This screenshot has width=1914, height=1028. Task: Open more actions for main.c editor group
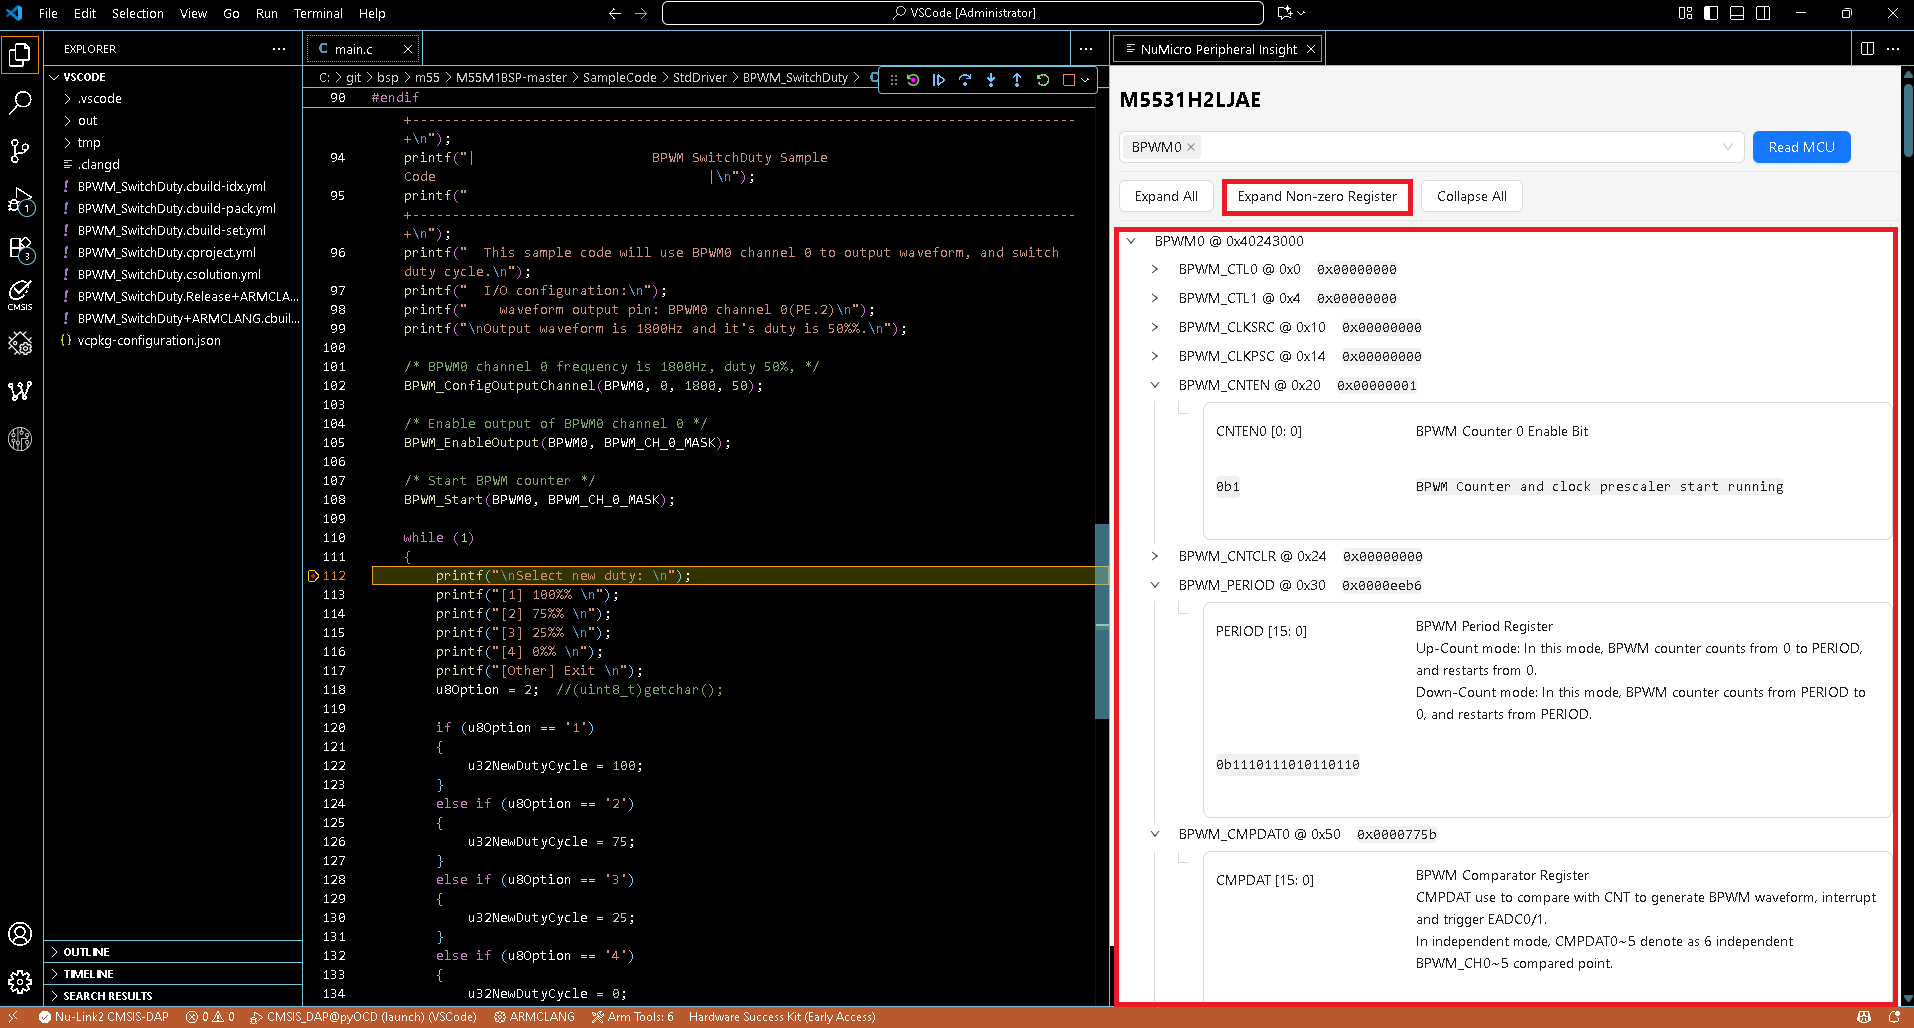click(x=1086, y=48)
